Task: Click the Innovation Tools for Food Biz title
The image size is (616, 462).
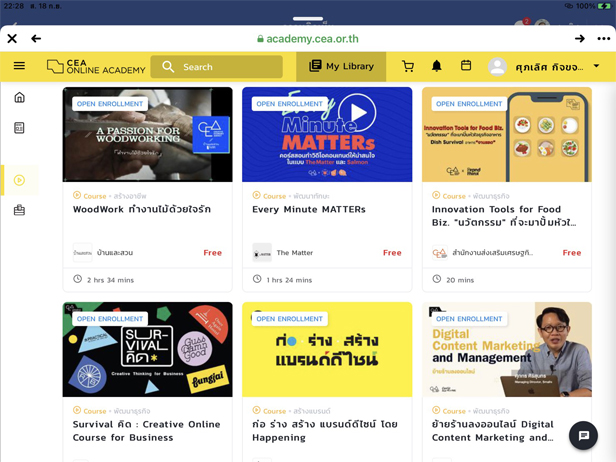Action: (504, 216)
